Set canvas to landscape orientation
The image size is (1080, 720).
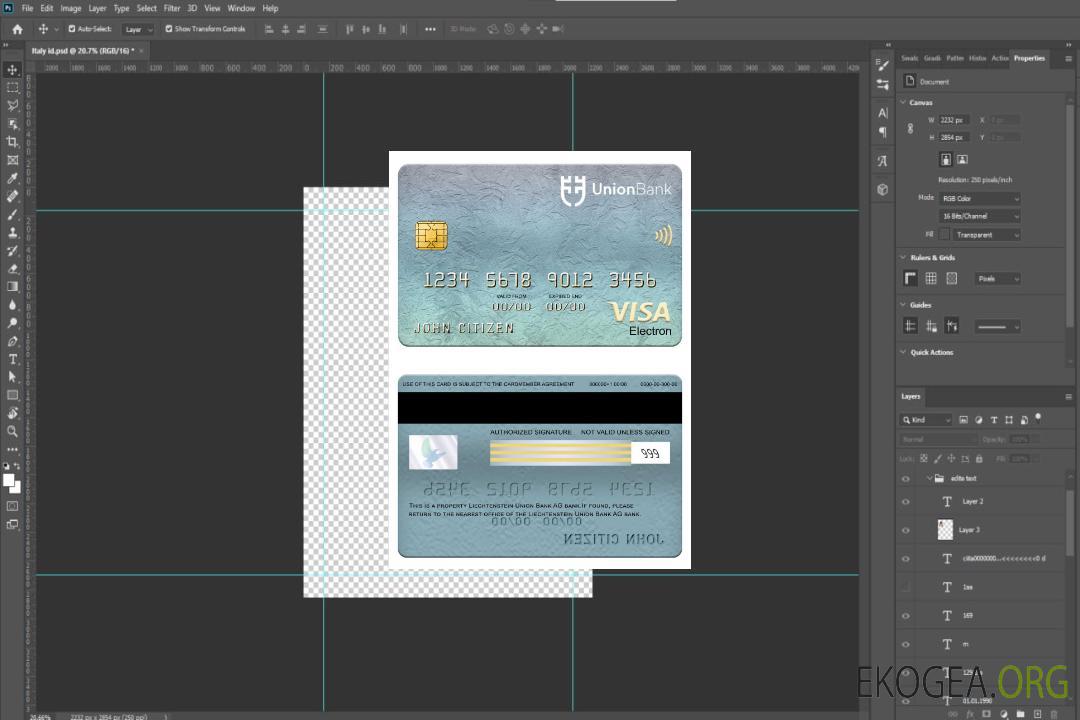click(962, 160)
